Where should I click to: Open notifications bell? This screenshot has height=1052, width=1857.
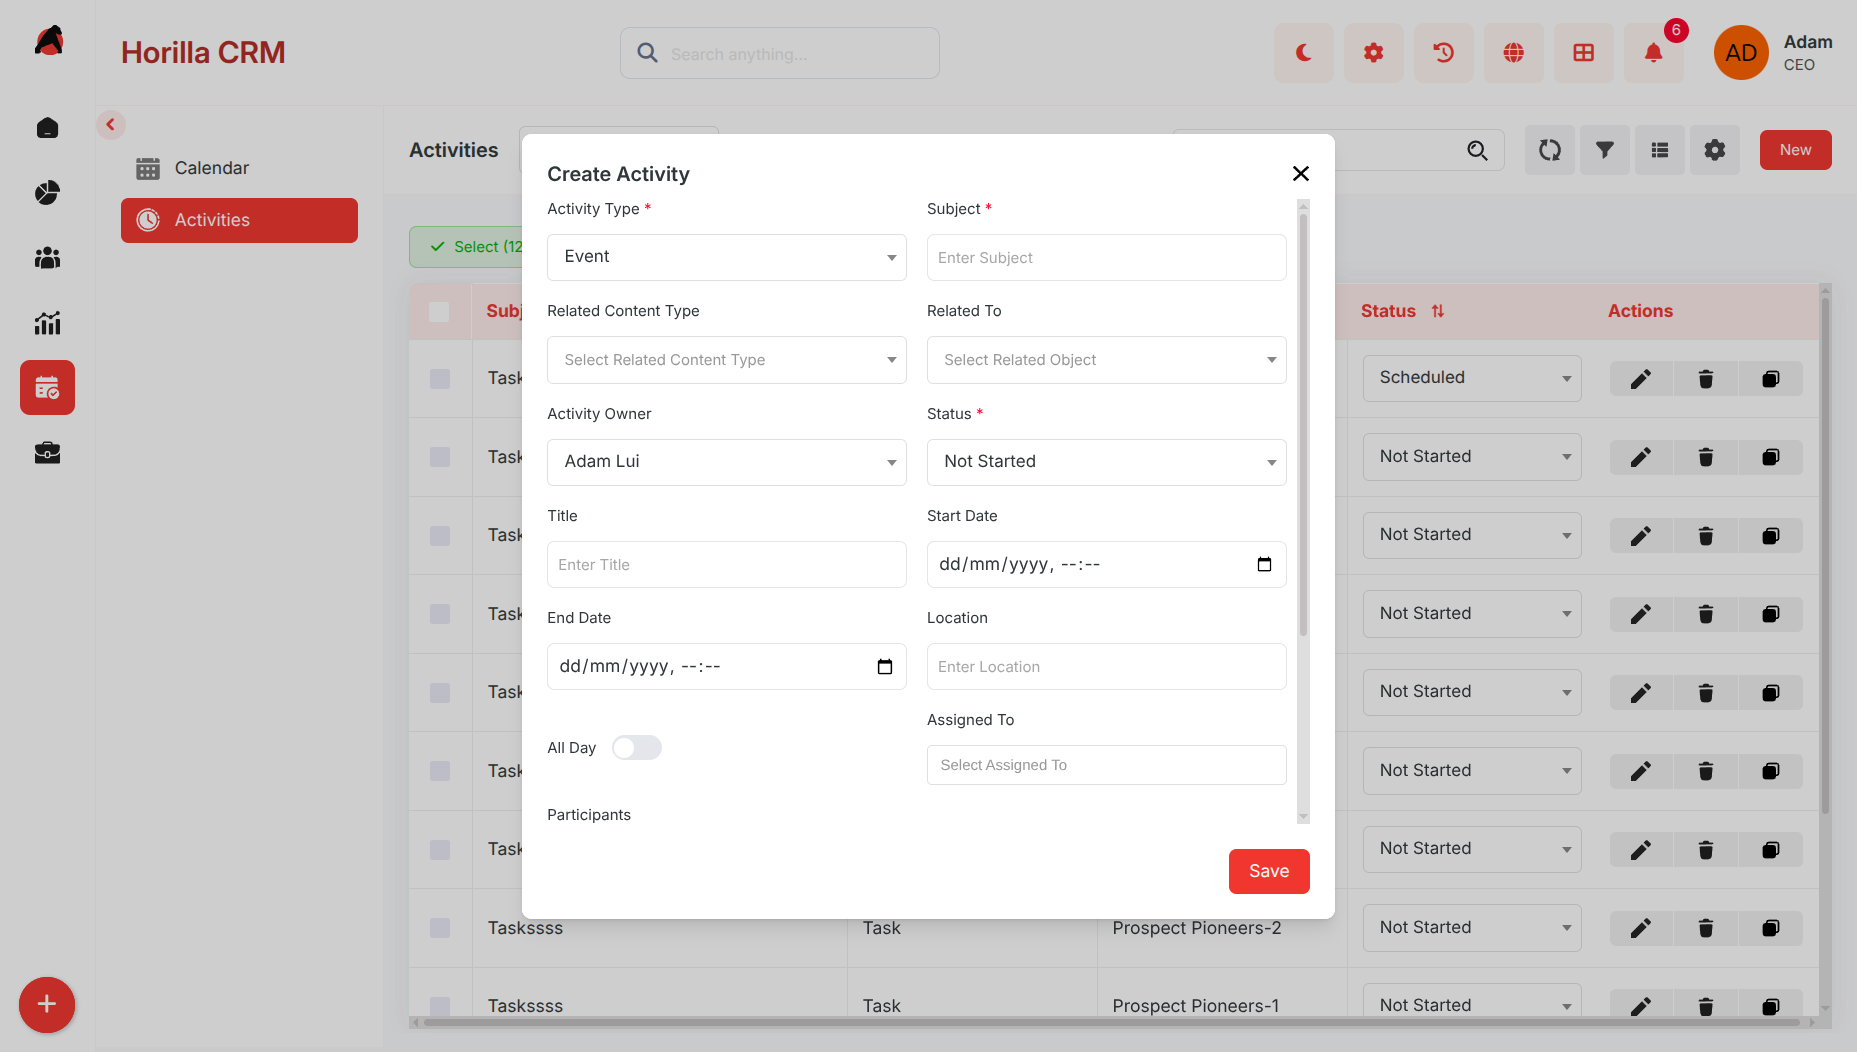coord(1653,53)
